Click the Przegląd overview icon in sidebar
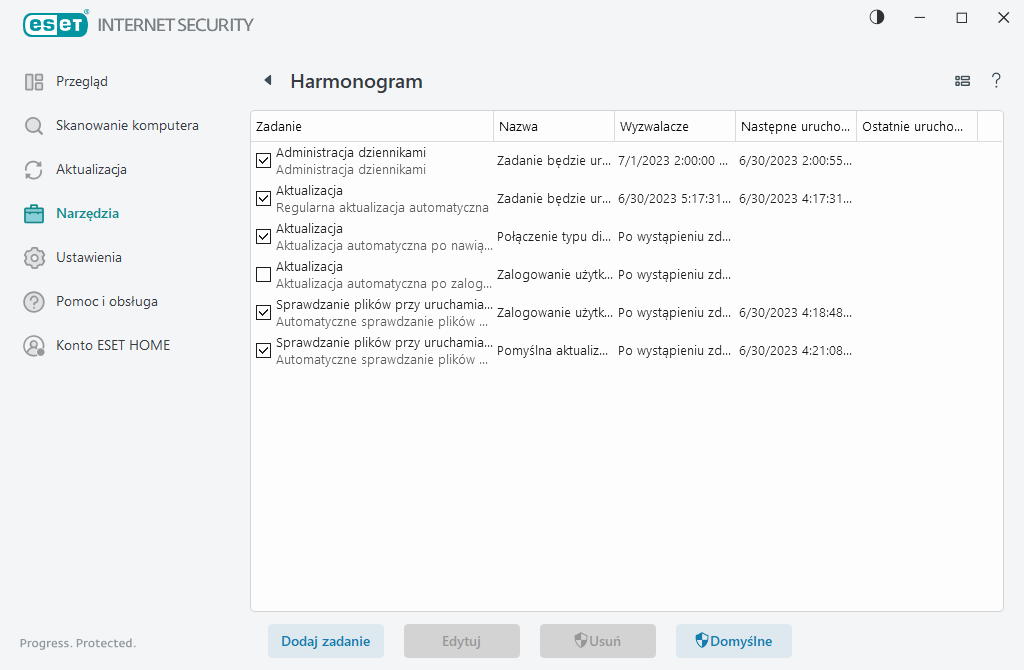Screen dimensions: 1024x670 34,82
